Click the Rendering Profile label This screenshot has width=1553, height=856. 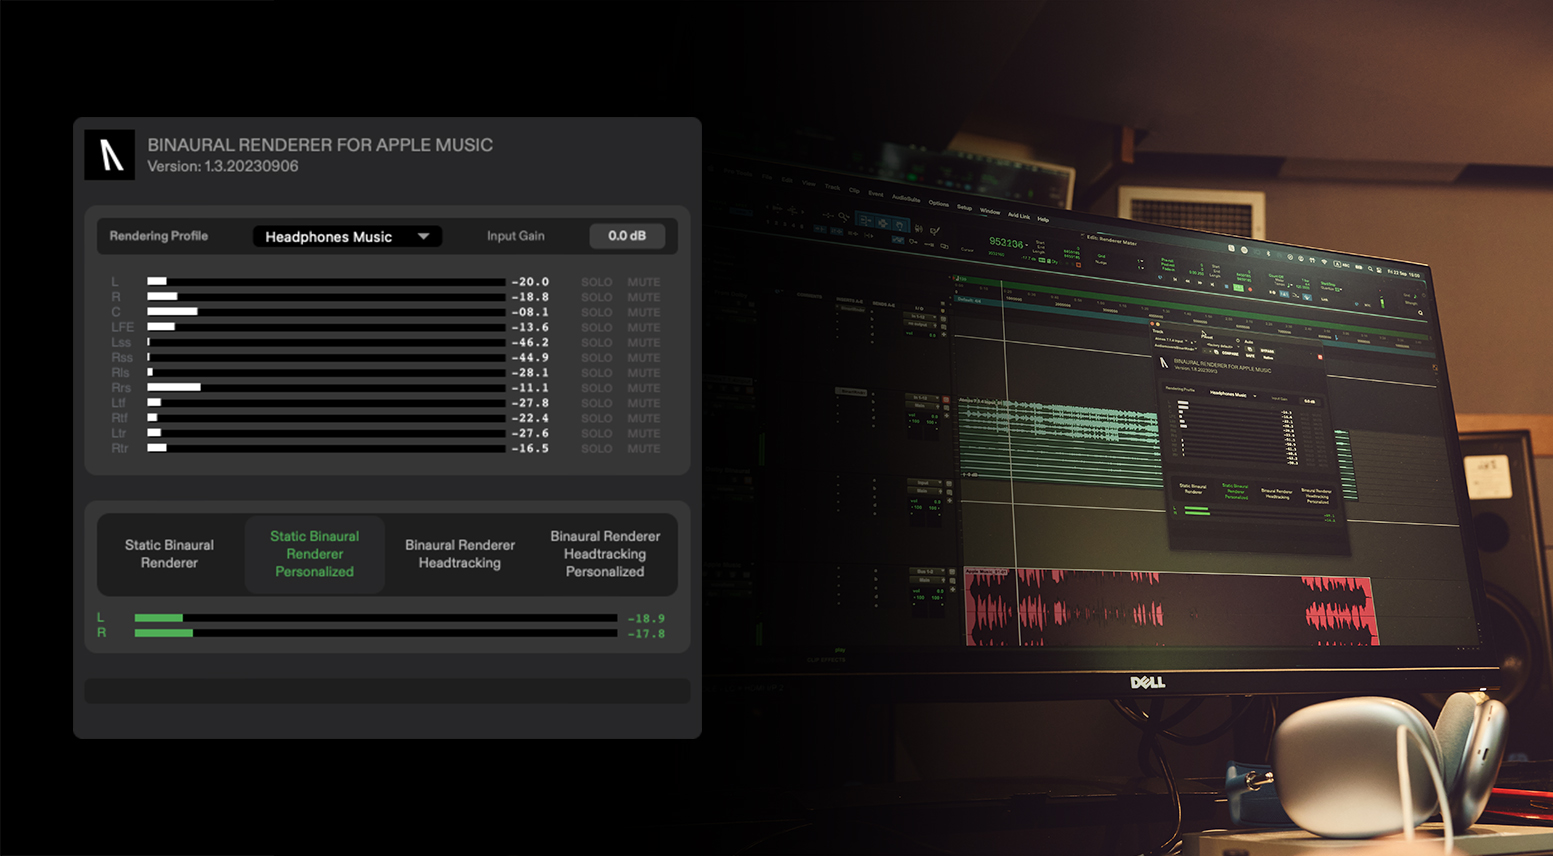(159, 236)
